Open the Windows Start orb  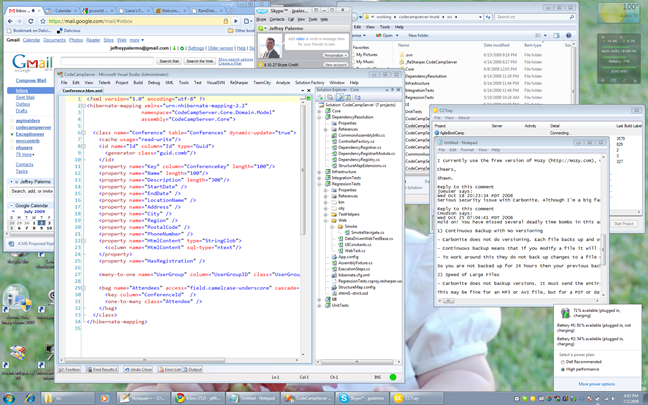click(x=9, y=398)
